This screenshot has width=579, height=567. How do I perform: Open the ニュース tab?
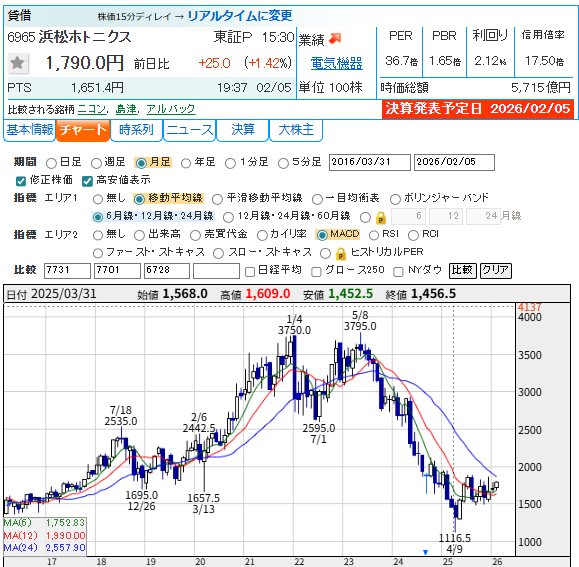(x=189, y=130)
